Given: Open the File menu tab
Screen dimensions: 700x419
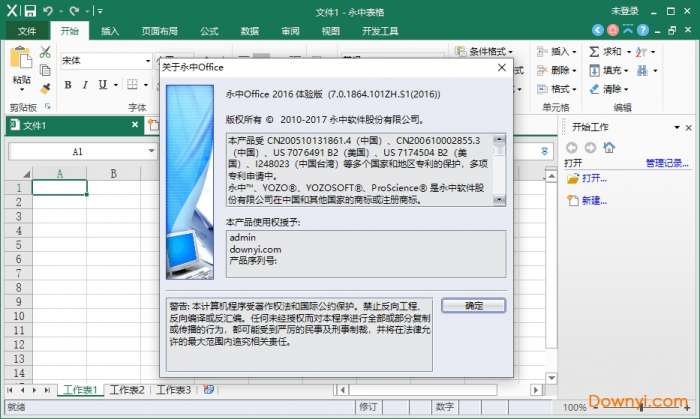Looking at the screenshot, I should (27, 31).
